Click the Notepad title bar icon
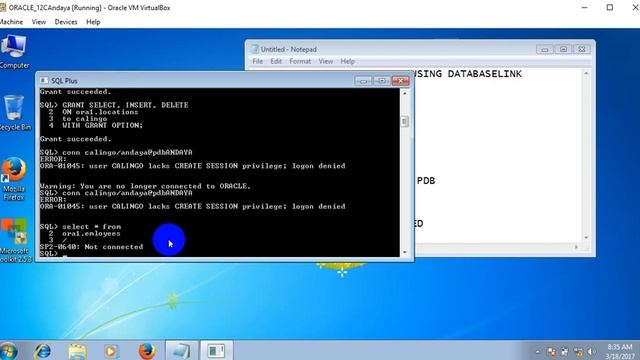 coord(255,49)
